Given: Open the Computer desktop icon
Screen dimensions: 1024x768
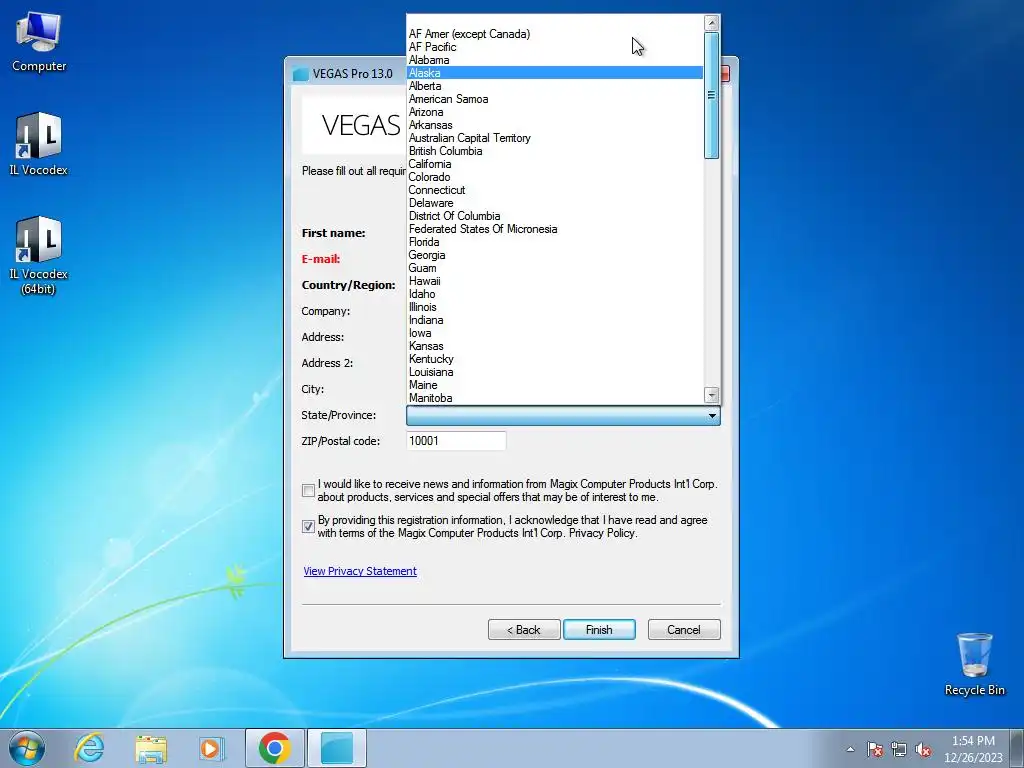Looking at the screenshot, I should pyautogui.click(x=39, y=42).
